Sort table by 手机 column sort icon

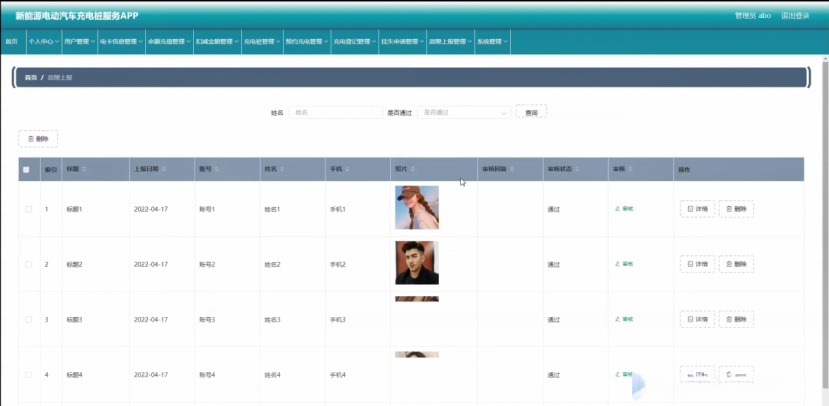347,170
